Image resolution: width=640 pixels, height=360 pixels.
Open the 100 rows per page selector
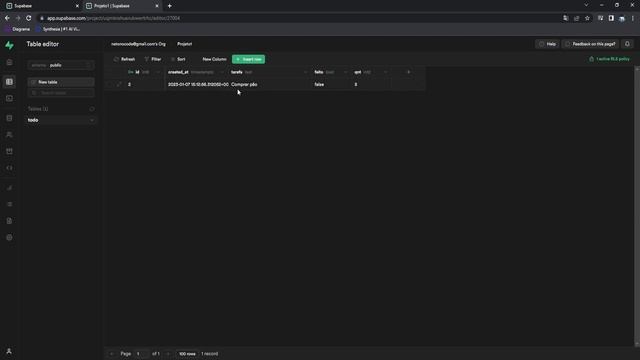[187, 354]
